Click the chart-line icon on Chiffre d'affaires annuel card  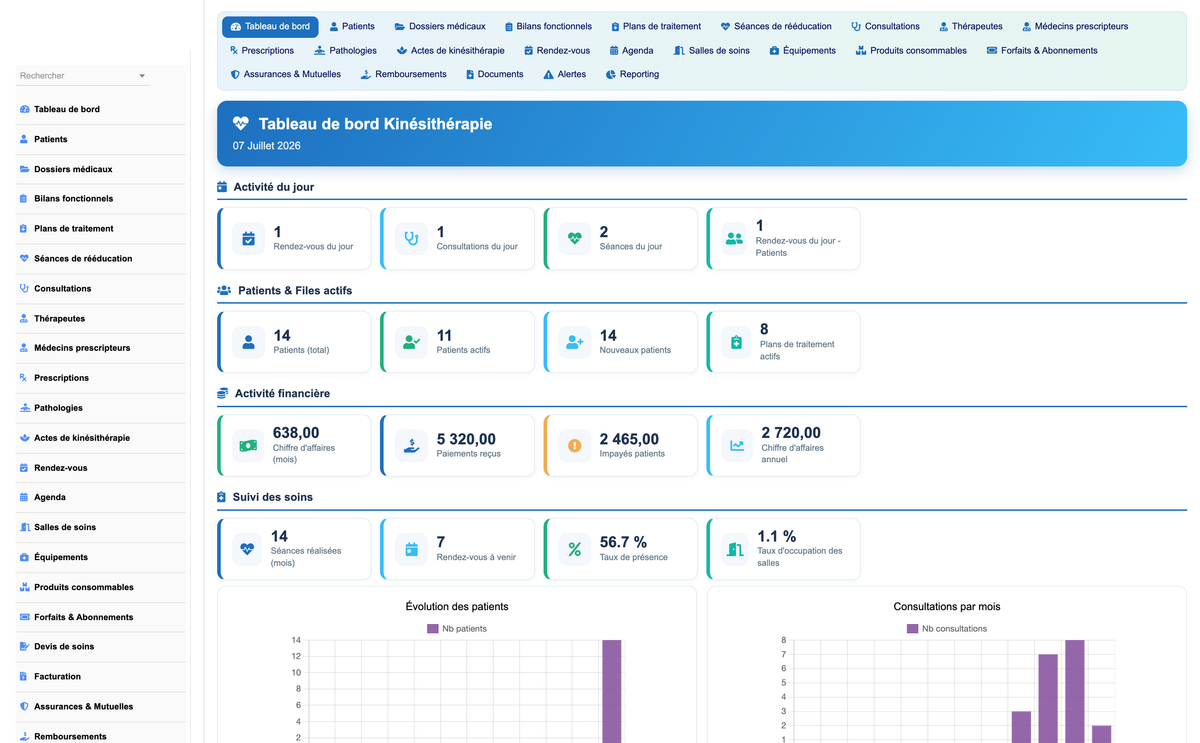[736, 445]
